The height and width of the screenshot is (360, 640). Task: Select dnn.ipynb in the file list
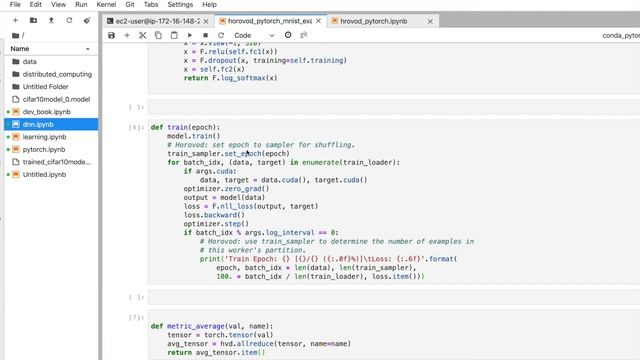point(51,124)
